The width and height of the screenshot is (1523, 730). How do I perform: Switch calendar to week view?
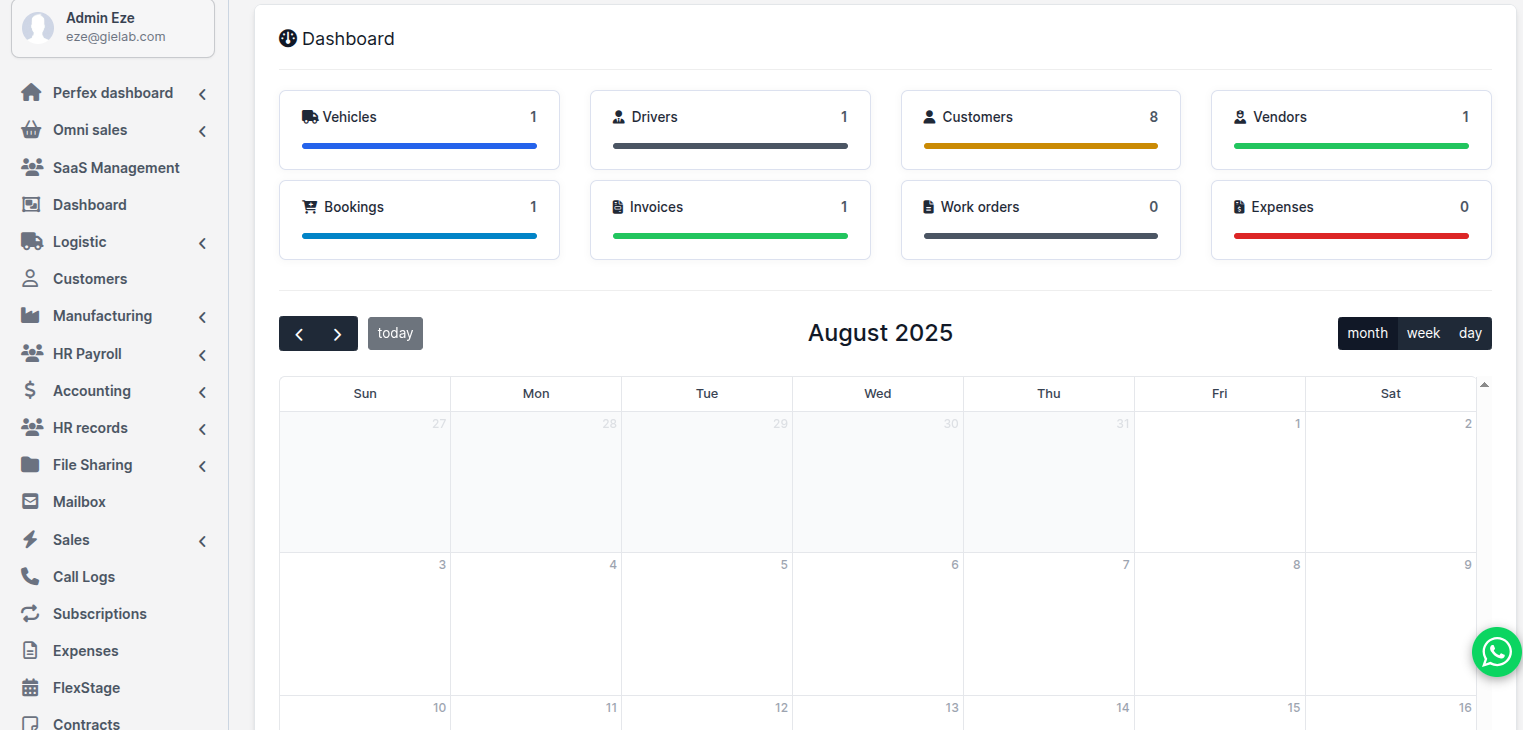[1423, 333]
